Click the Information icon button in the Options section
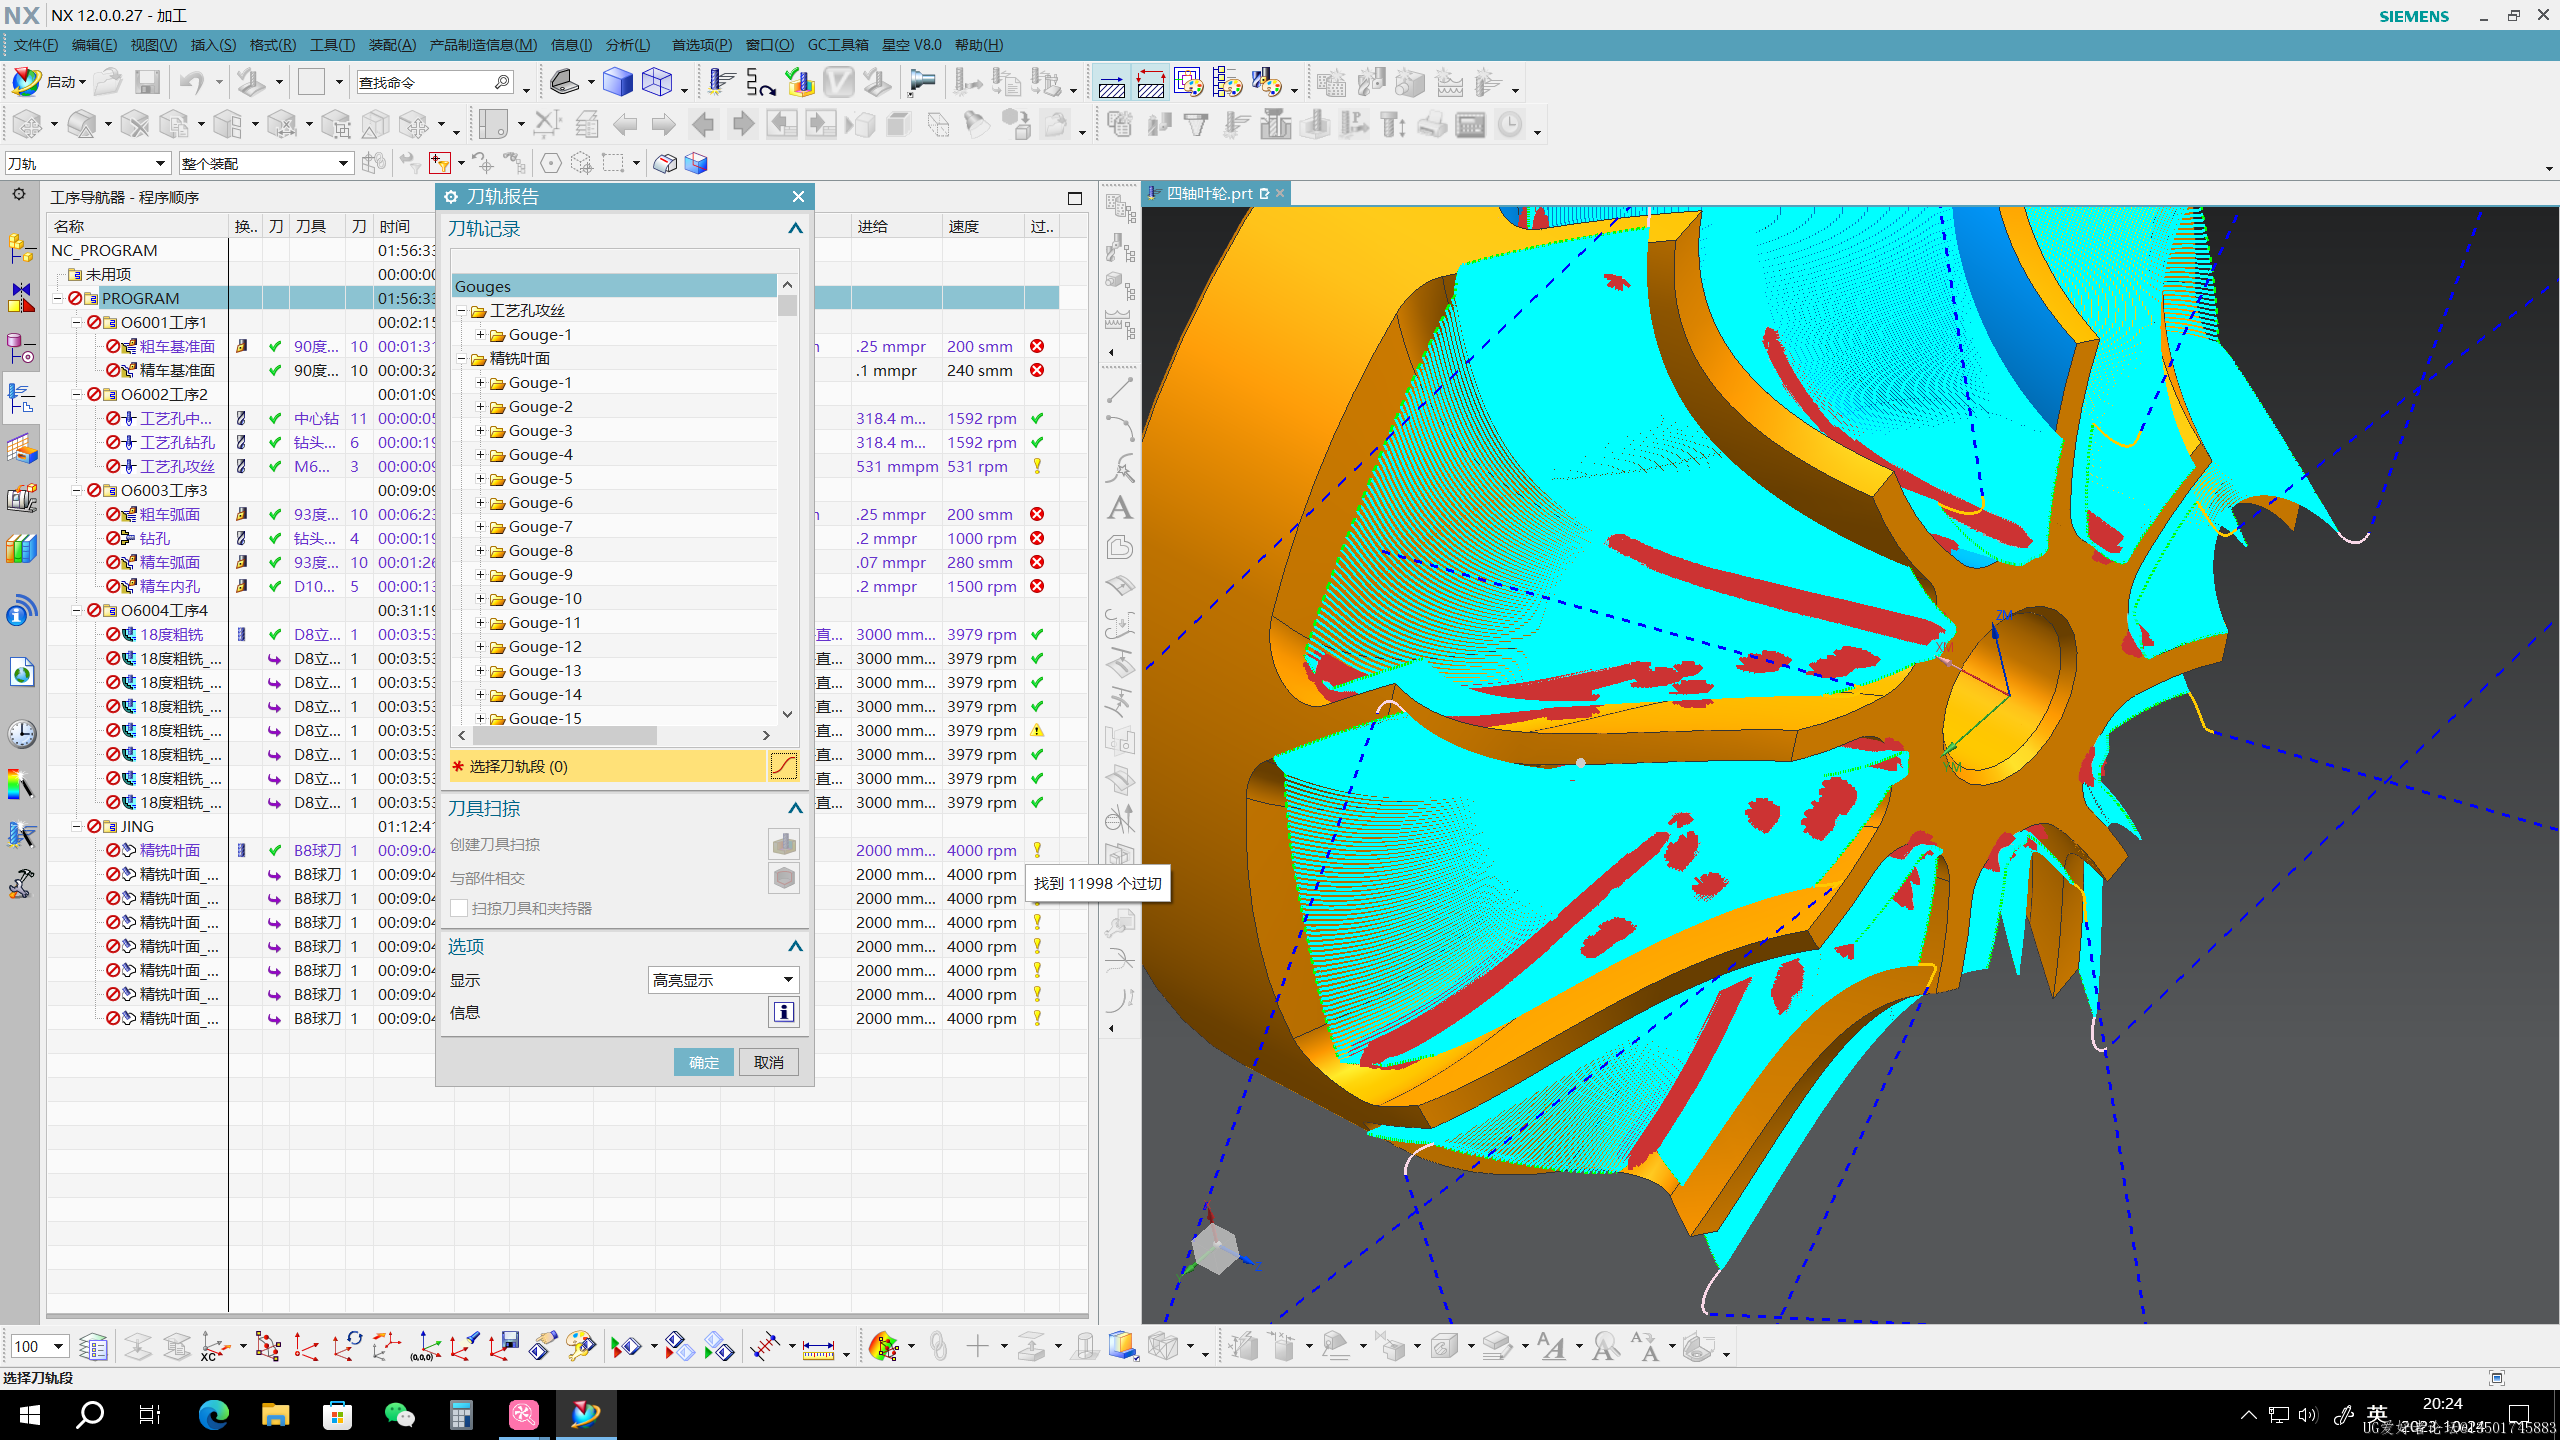Viewport: 2560px width, 1440px height. pos(784,1012)
